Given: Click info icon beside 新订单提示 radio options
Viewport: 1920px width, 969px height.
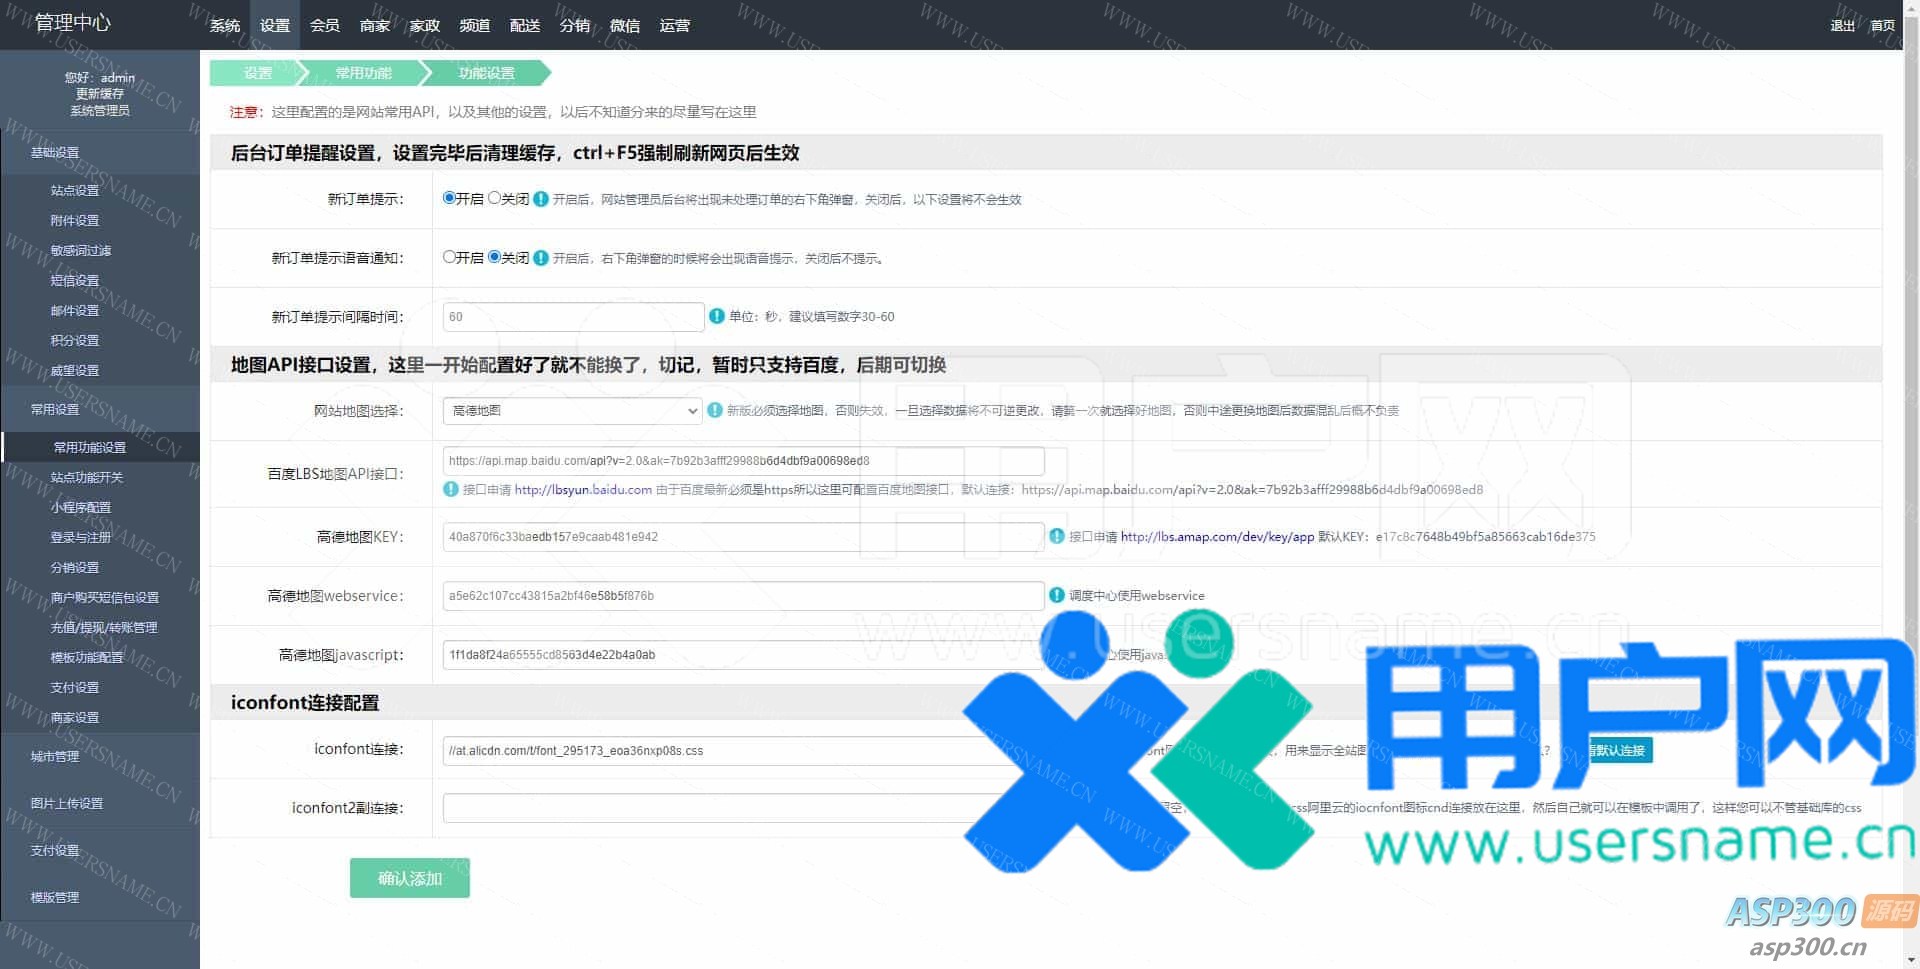Looking at the screenshot, I should click(x=541, y=199).
